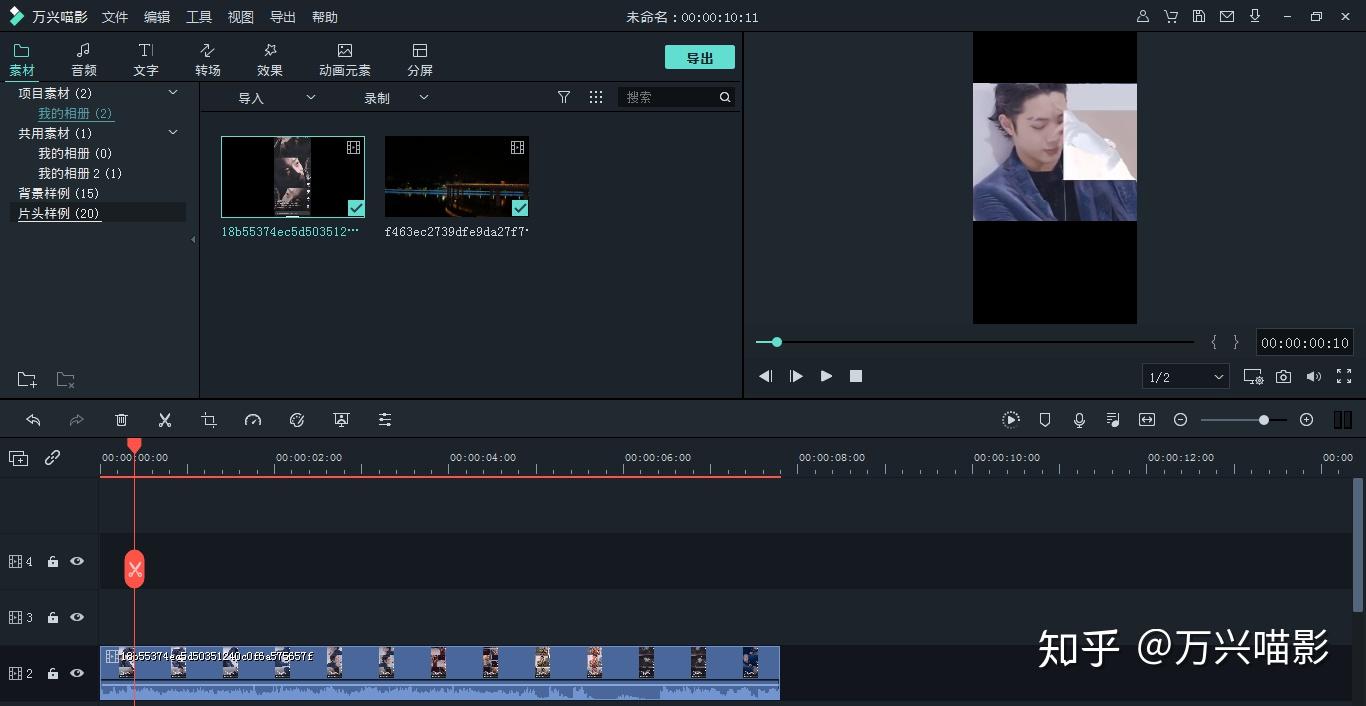Collapse the 共用素材 (1) tree group

point(173,132)
